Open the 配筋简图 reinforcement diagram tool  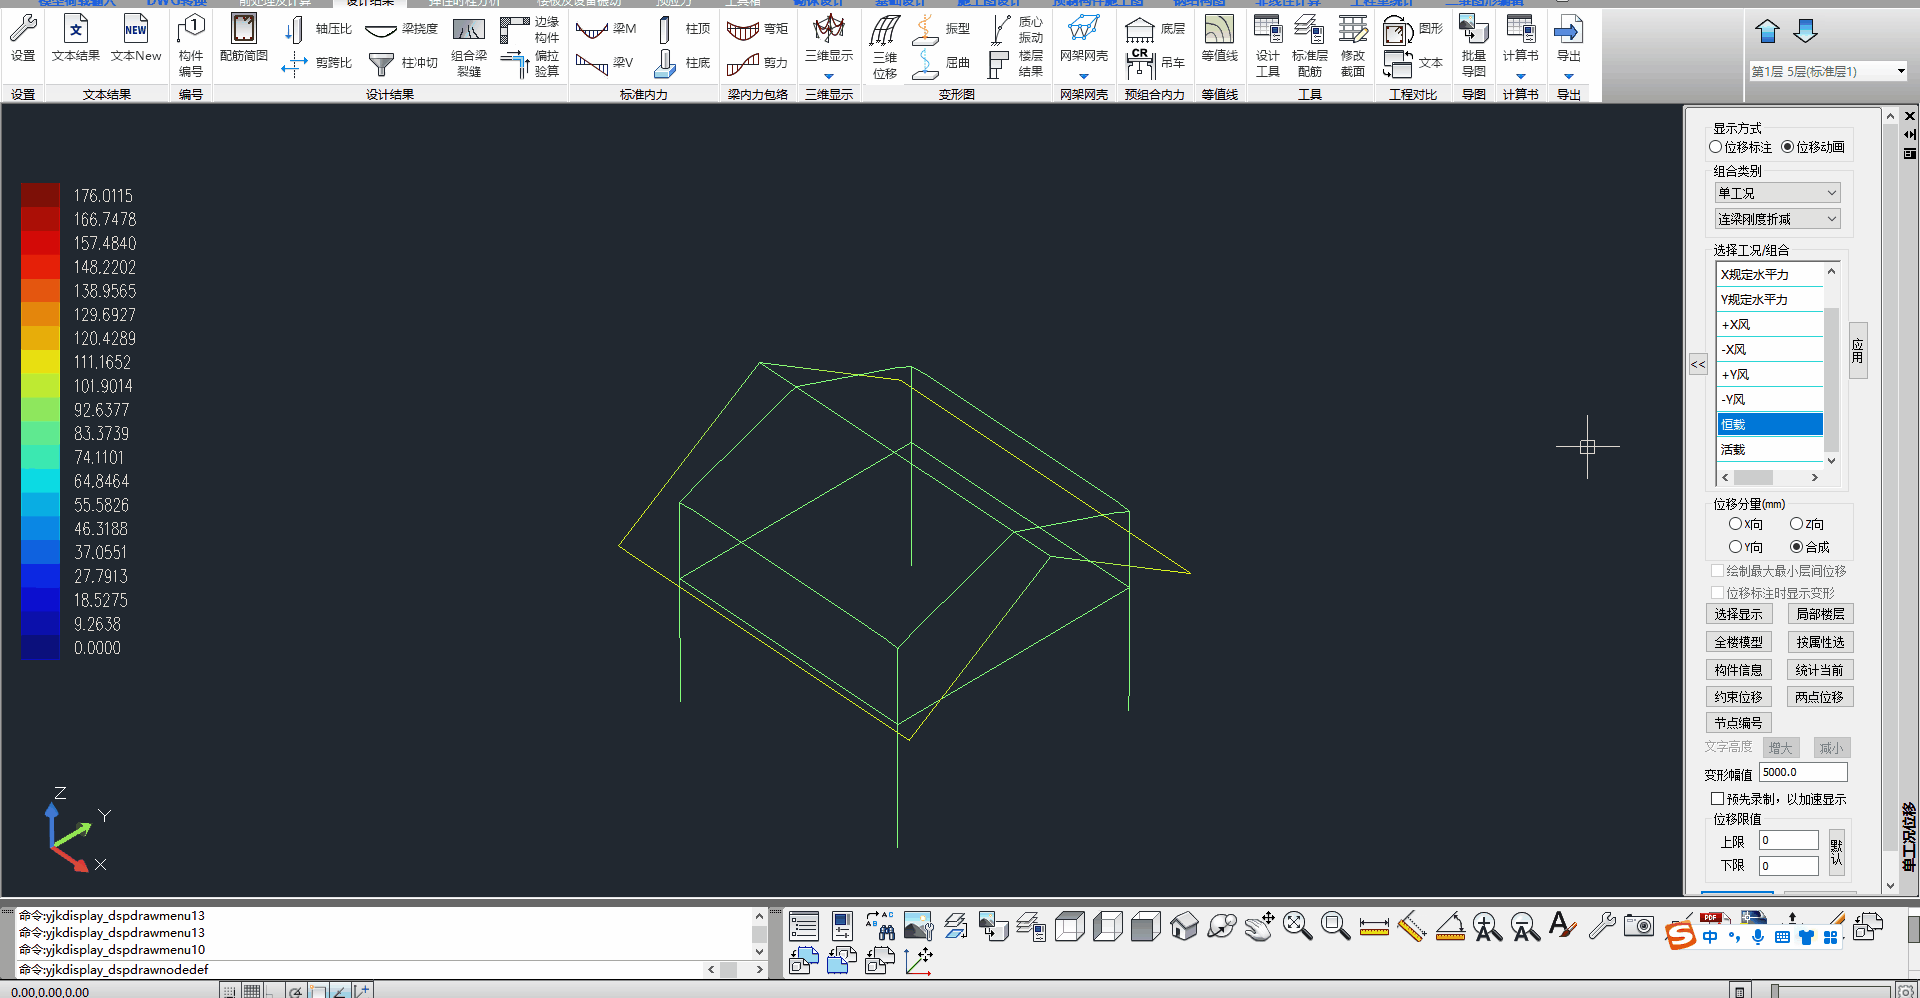tap(244, 40)
